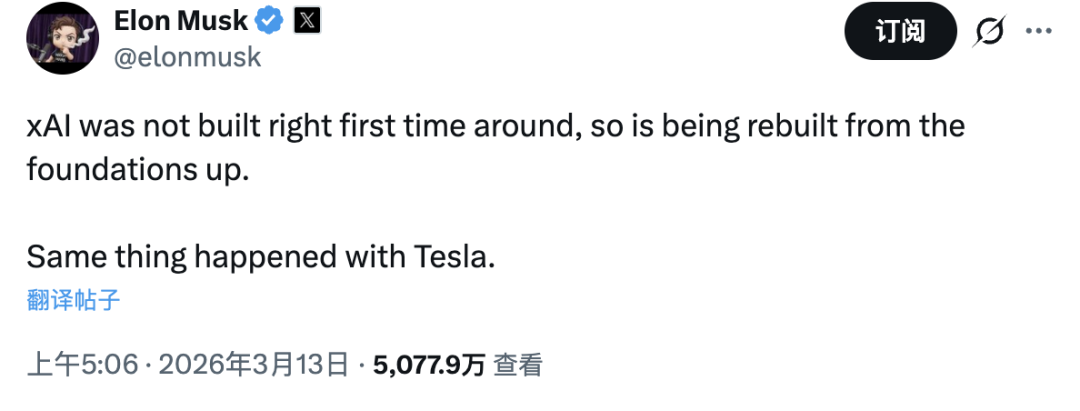1080x411 pixels.
Task: Click the 'foundations up.' text line
Action: click(136, 169)
